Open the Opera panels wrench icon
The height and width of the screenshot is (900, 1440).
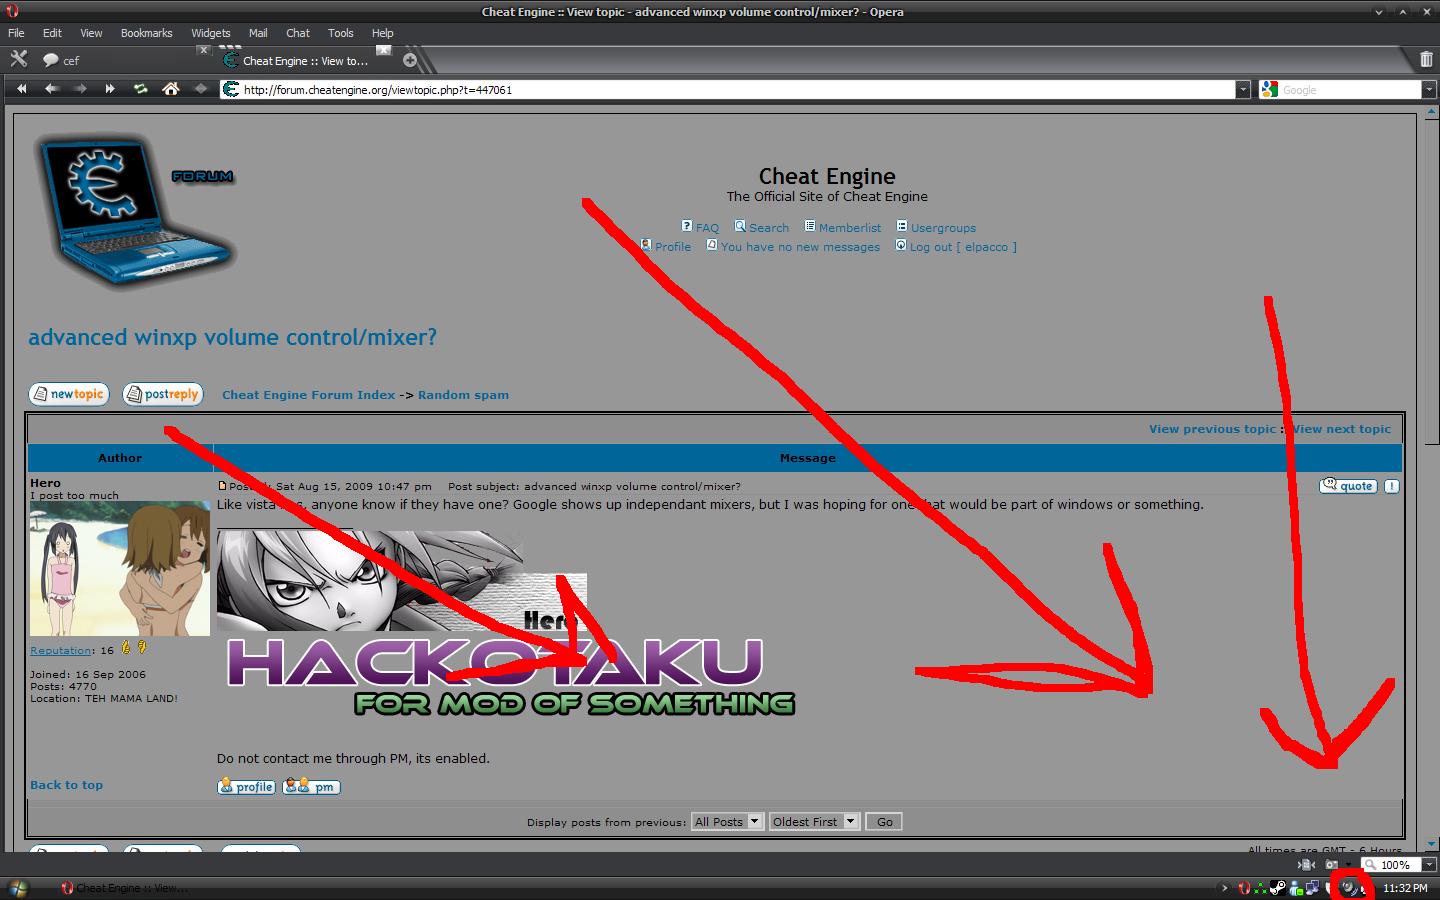pos(18,59)
